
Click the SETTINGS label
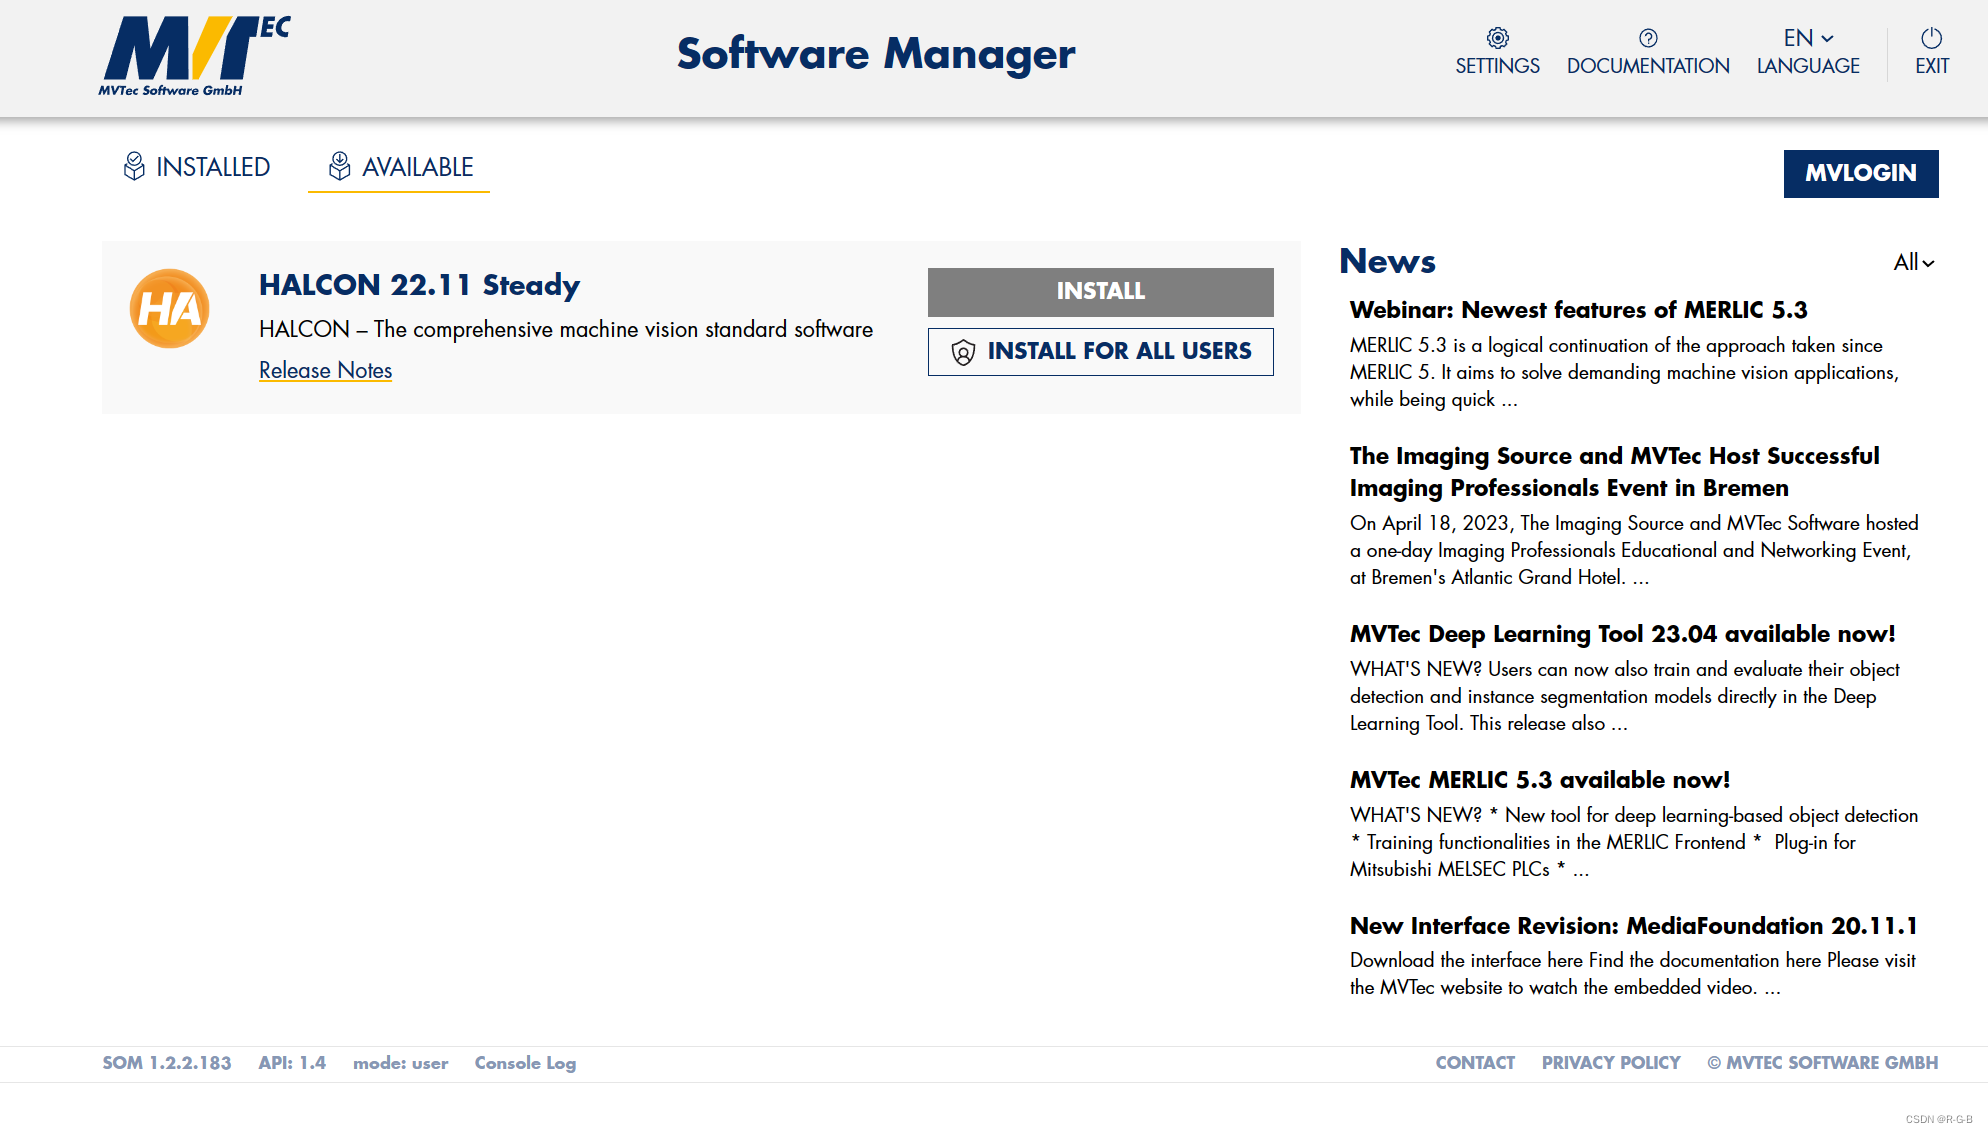coord(1497,66)
